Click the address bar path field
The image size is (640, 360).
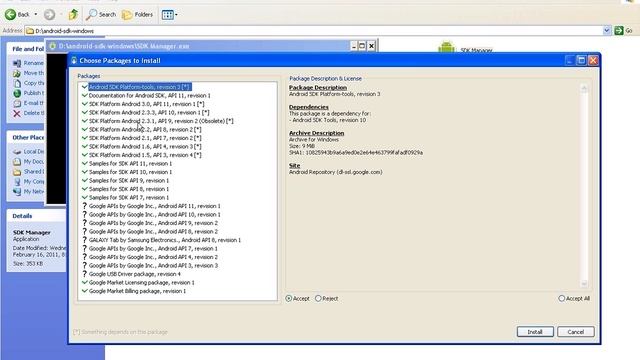pyautogui.click(x=314, y=31)
